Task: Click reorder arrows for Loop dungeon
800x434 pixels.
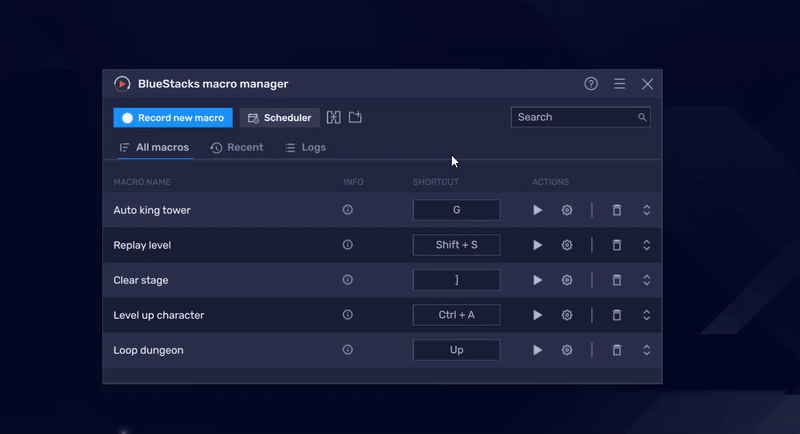Action: click(647, 350)
